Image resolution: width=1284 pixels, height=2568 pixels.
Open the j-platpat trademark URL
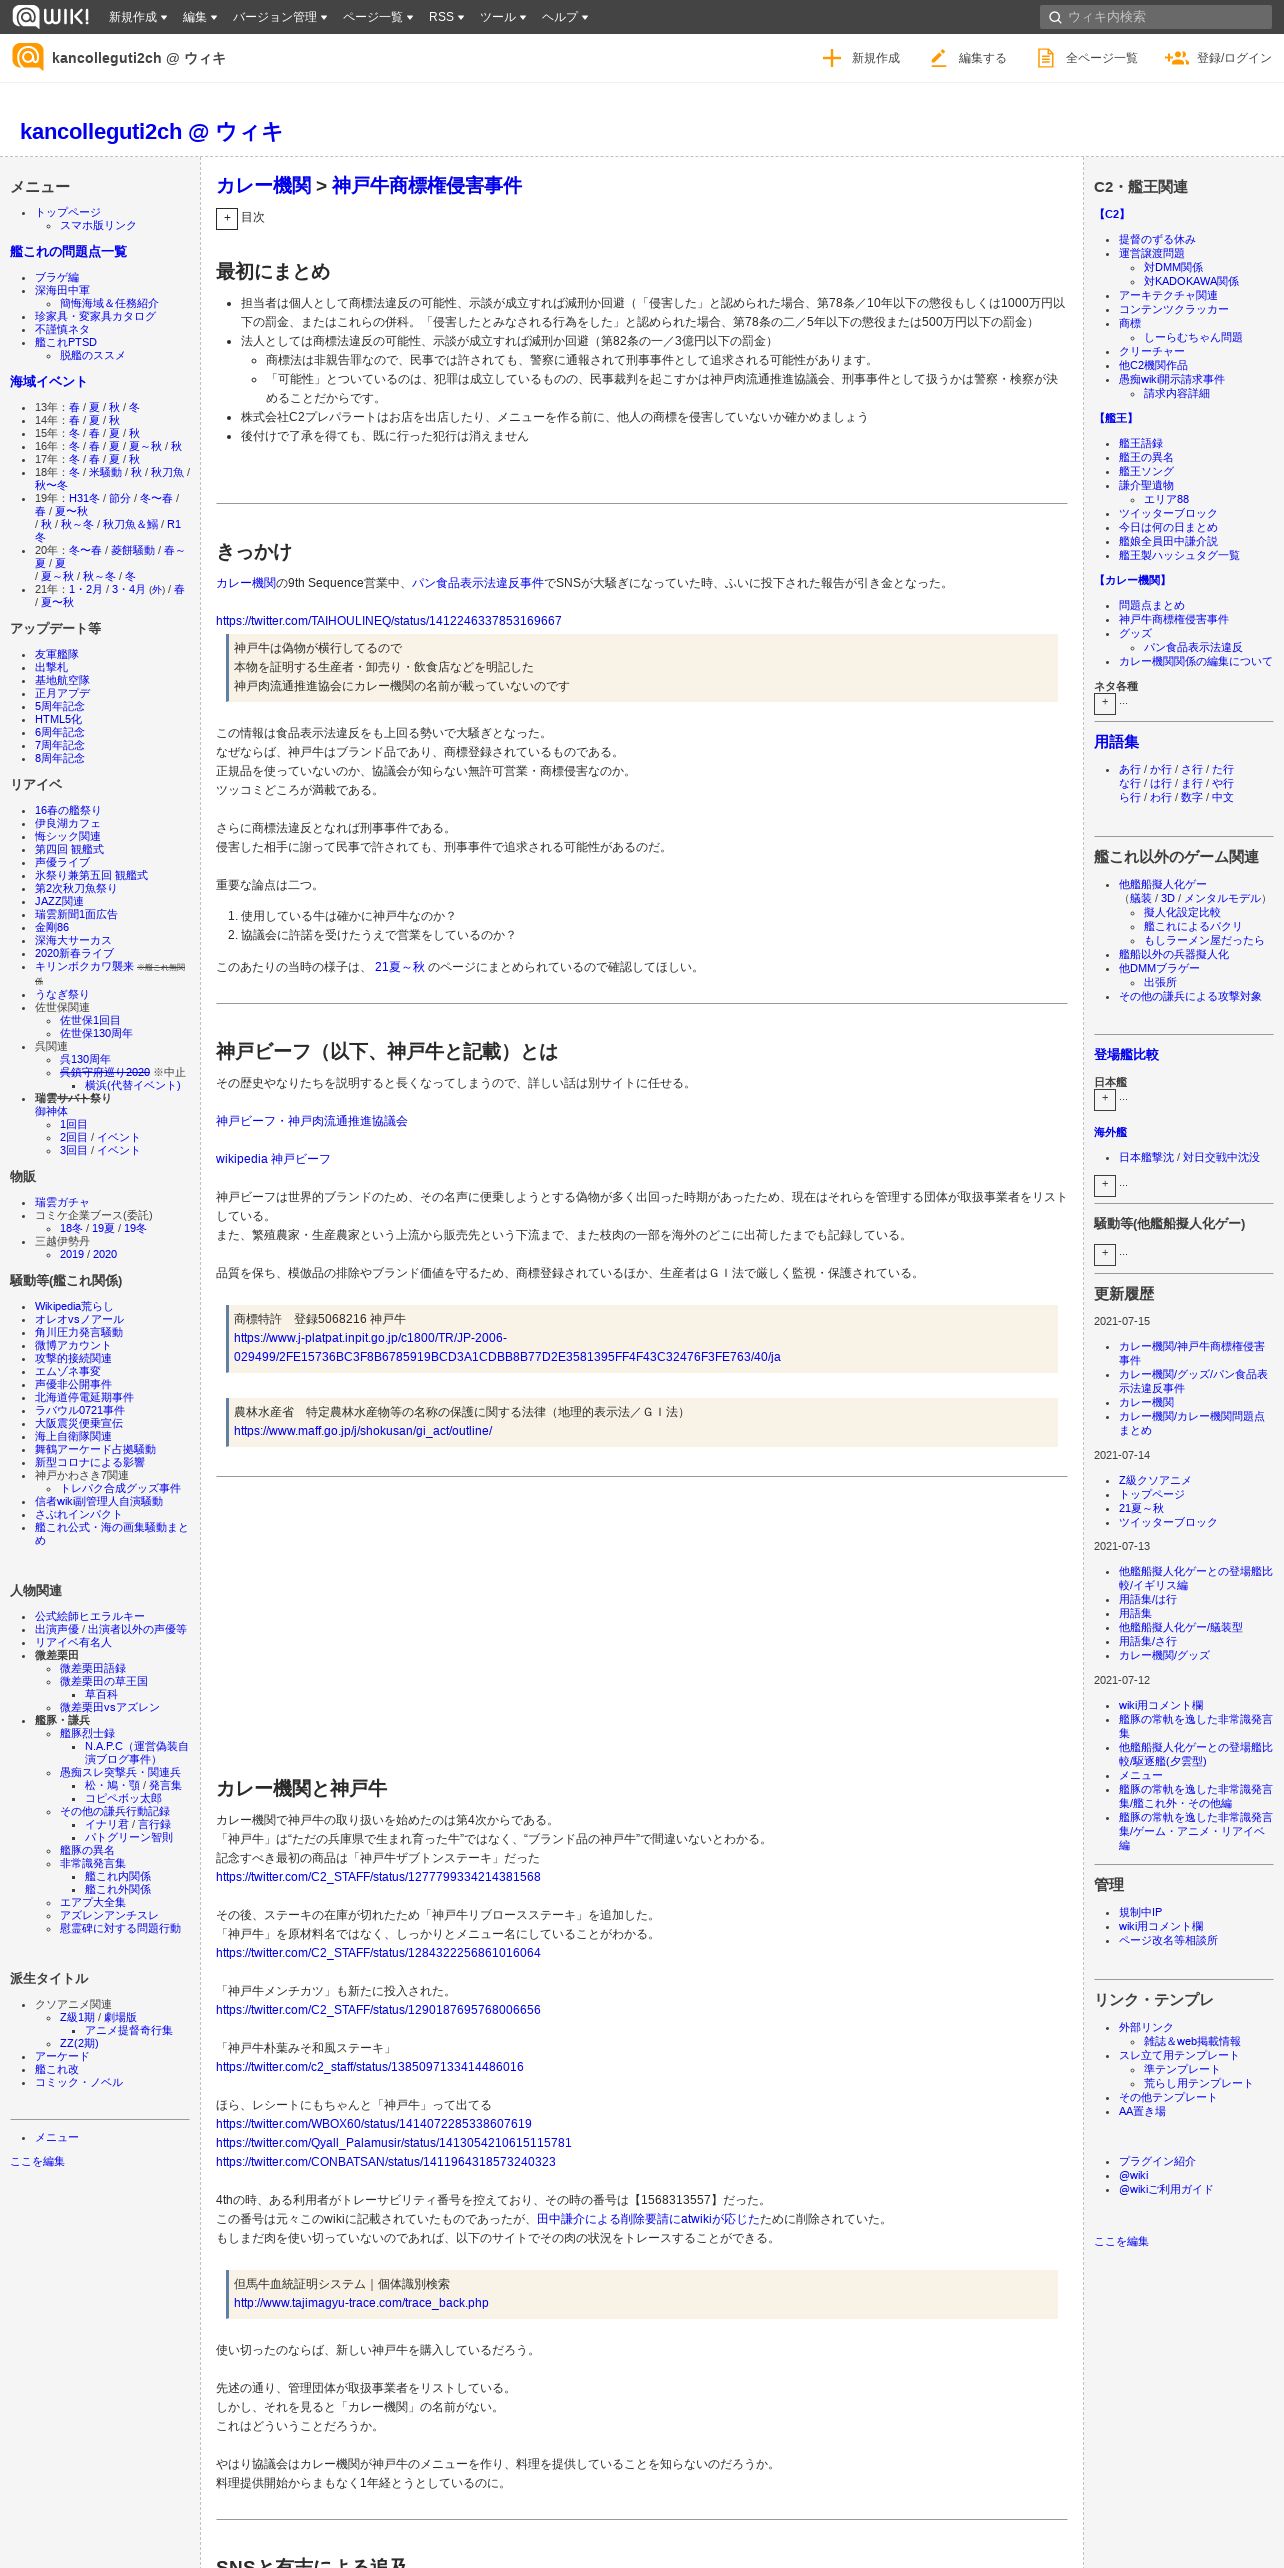click(507, 1346)
